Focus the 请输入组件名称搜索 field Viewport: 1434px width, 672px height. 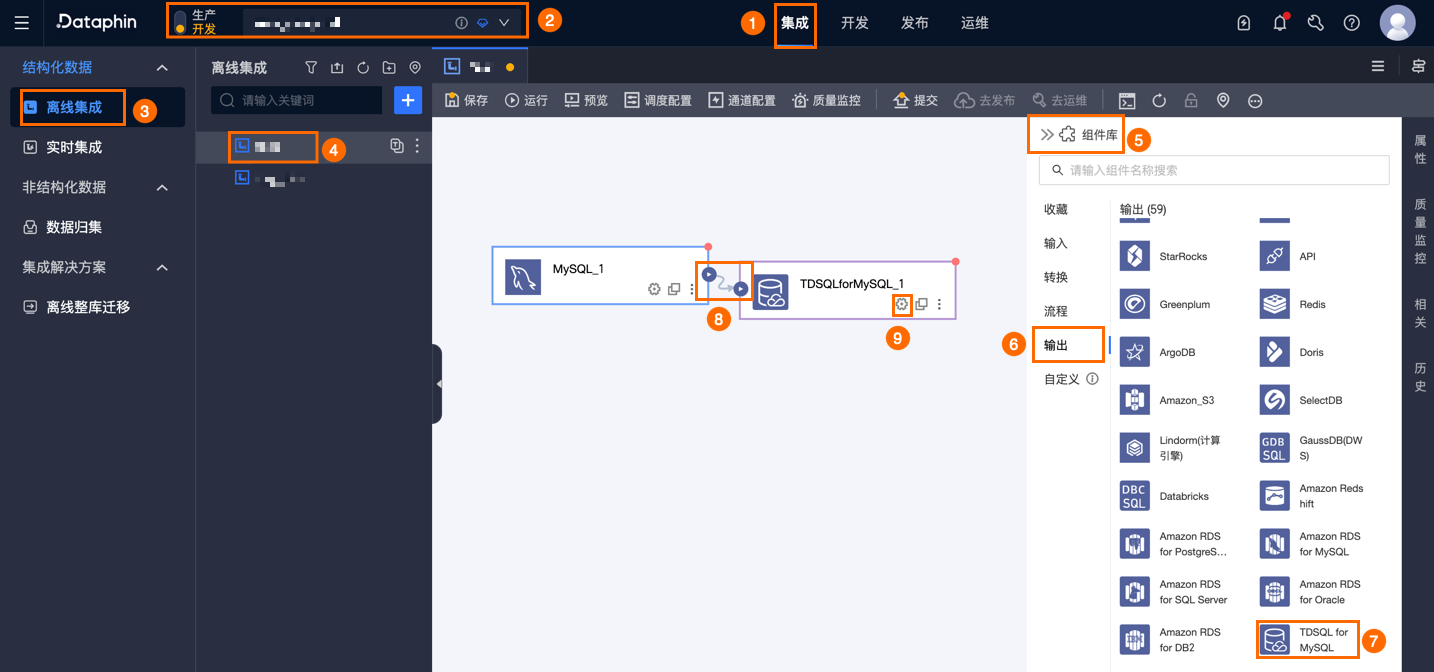(1214, 170)
